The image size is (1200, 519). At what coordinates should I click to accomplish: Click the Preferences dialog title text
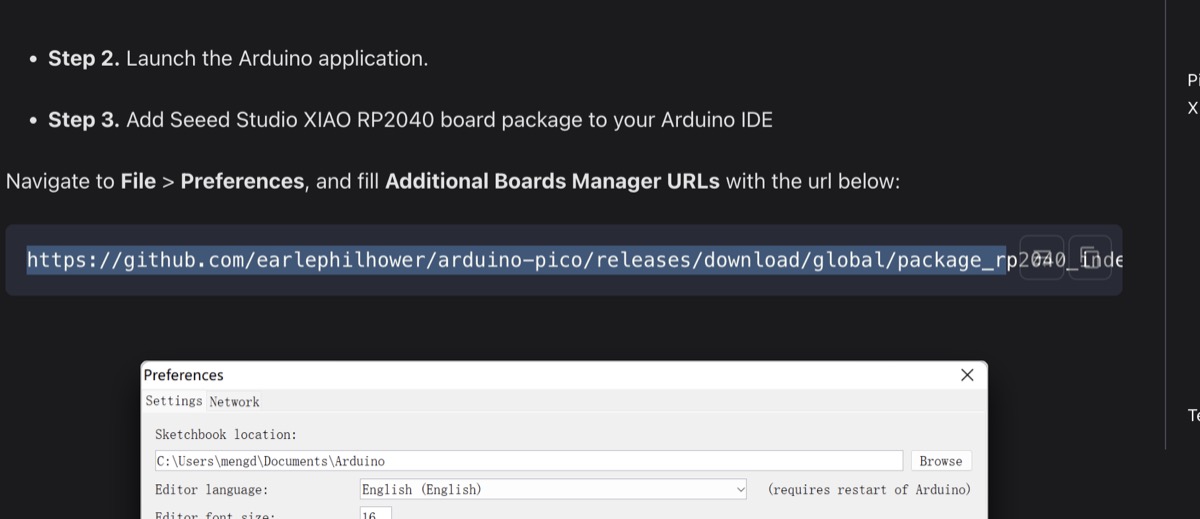pos(184,375)
